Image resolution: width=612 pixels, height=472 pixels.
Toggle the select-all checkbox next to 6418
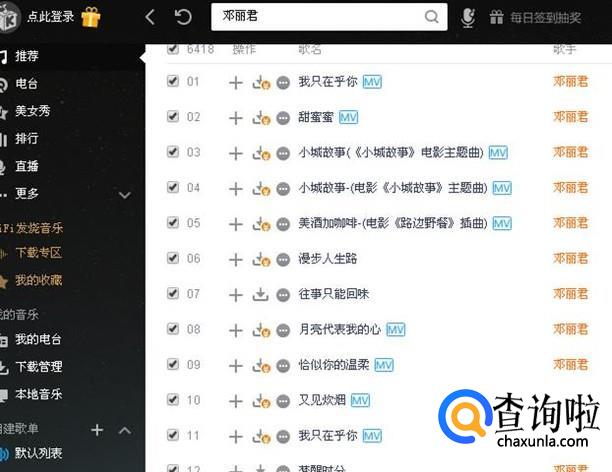[173, 49]
